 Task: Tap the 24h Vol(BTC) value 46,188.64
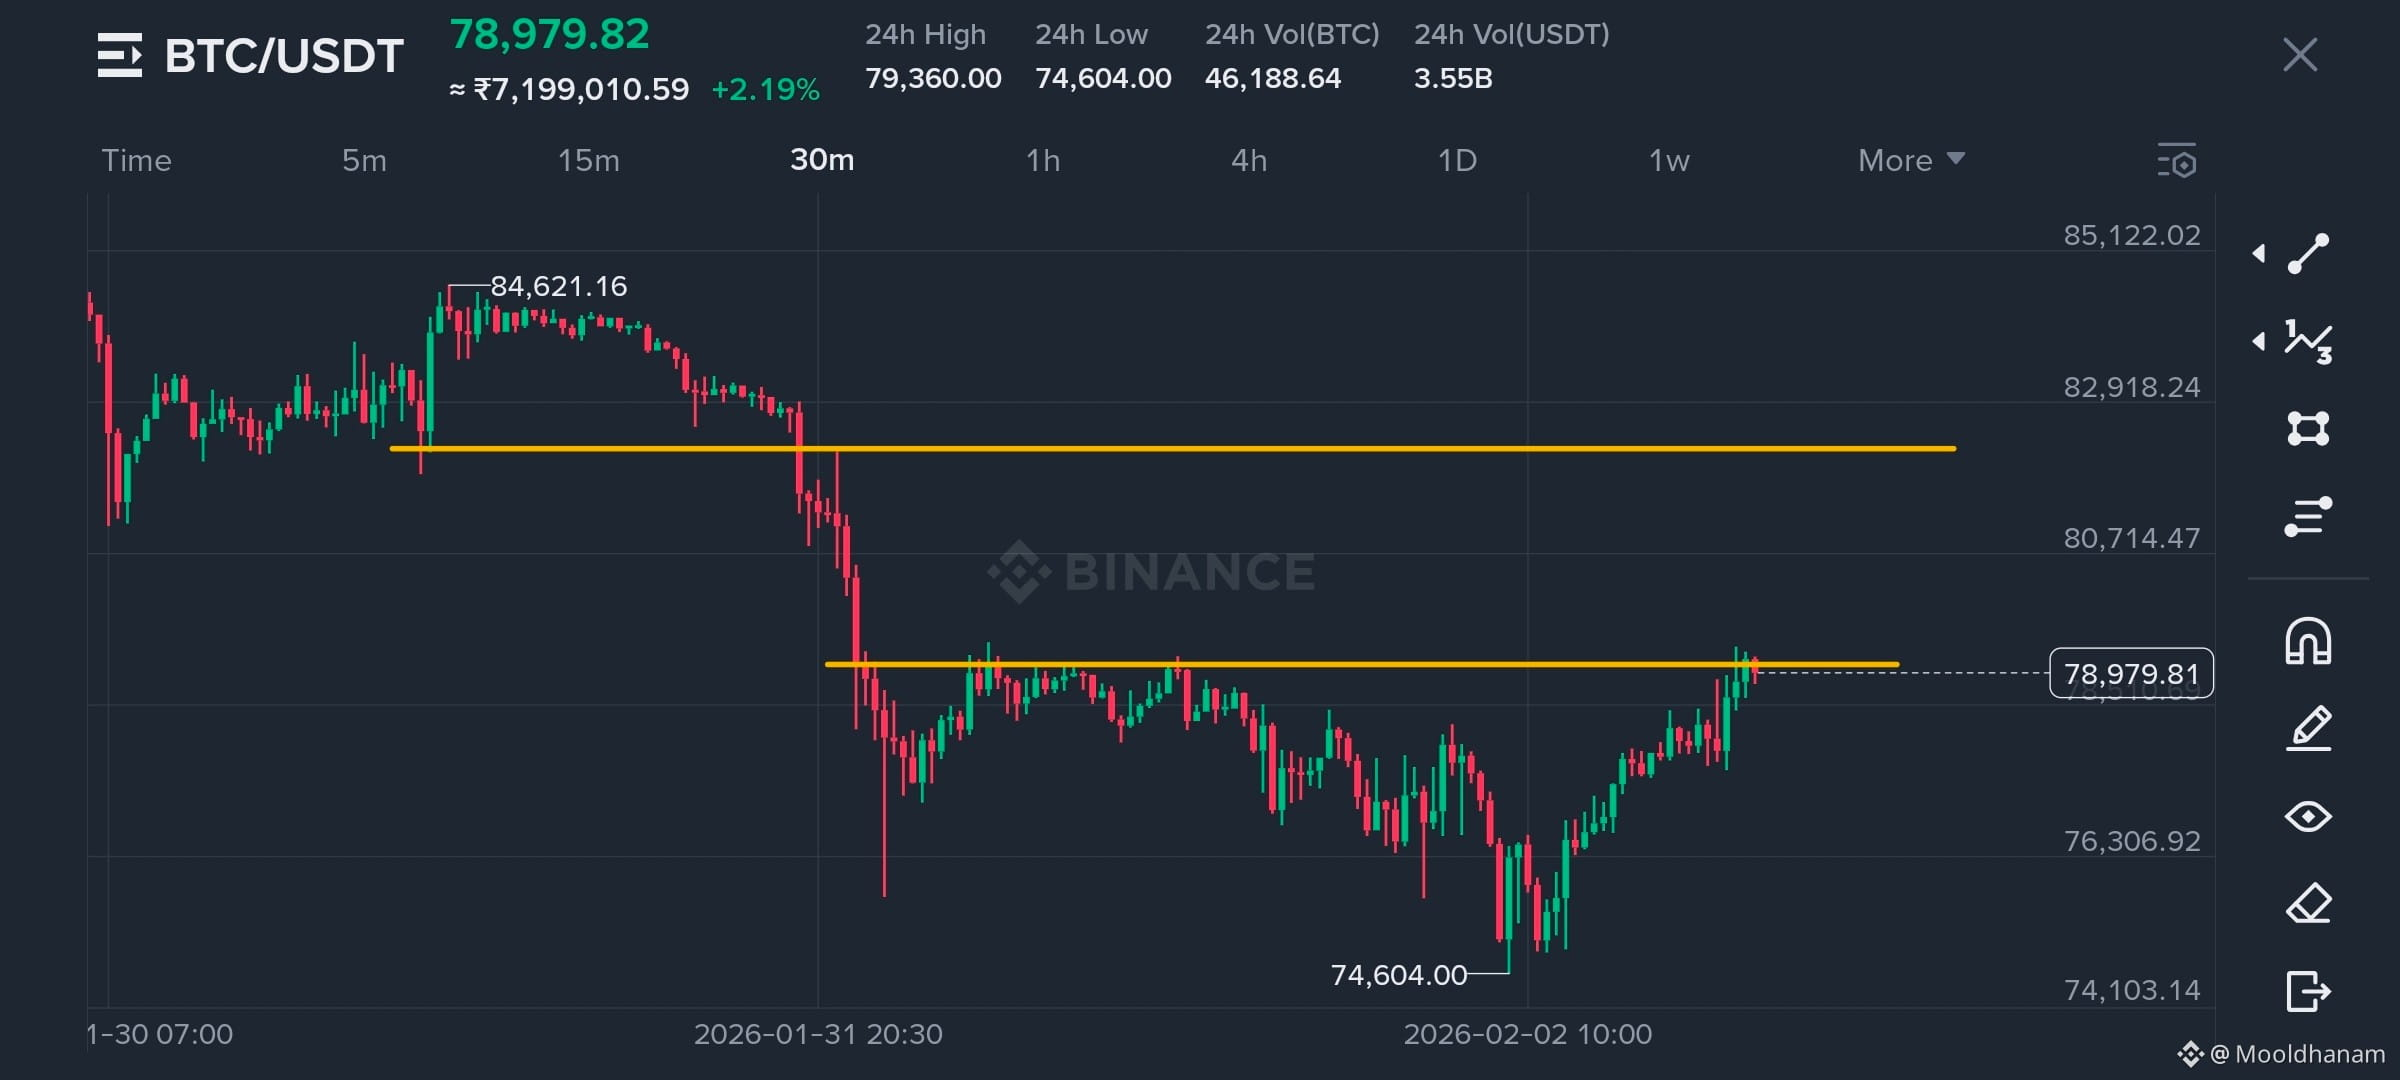tap(1273, 78)
